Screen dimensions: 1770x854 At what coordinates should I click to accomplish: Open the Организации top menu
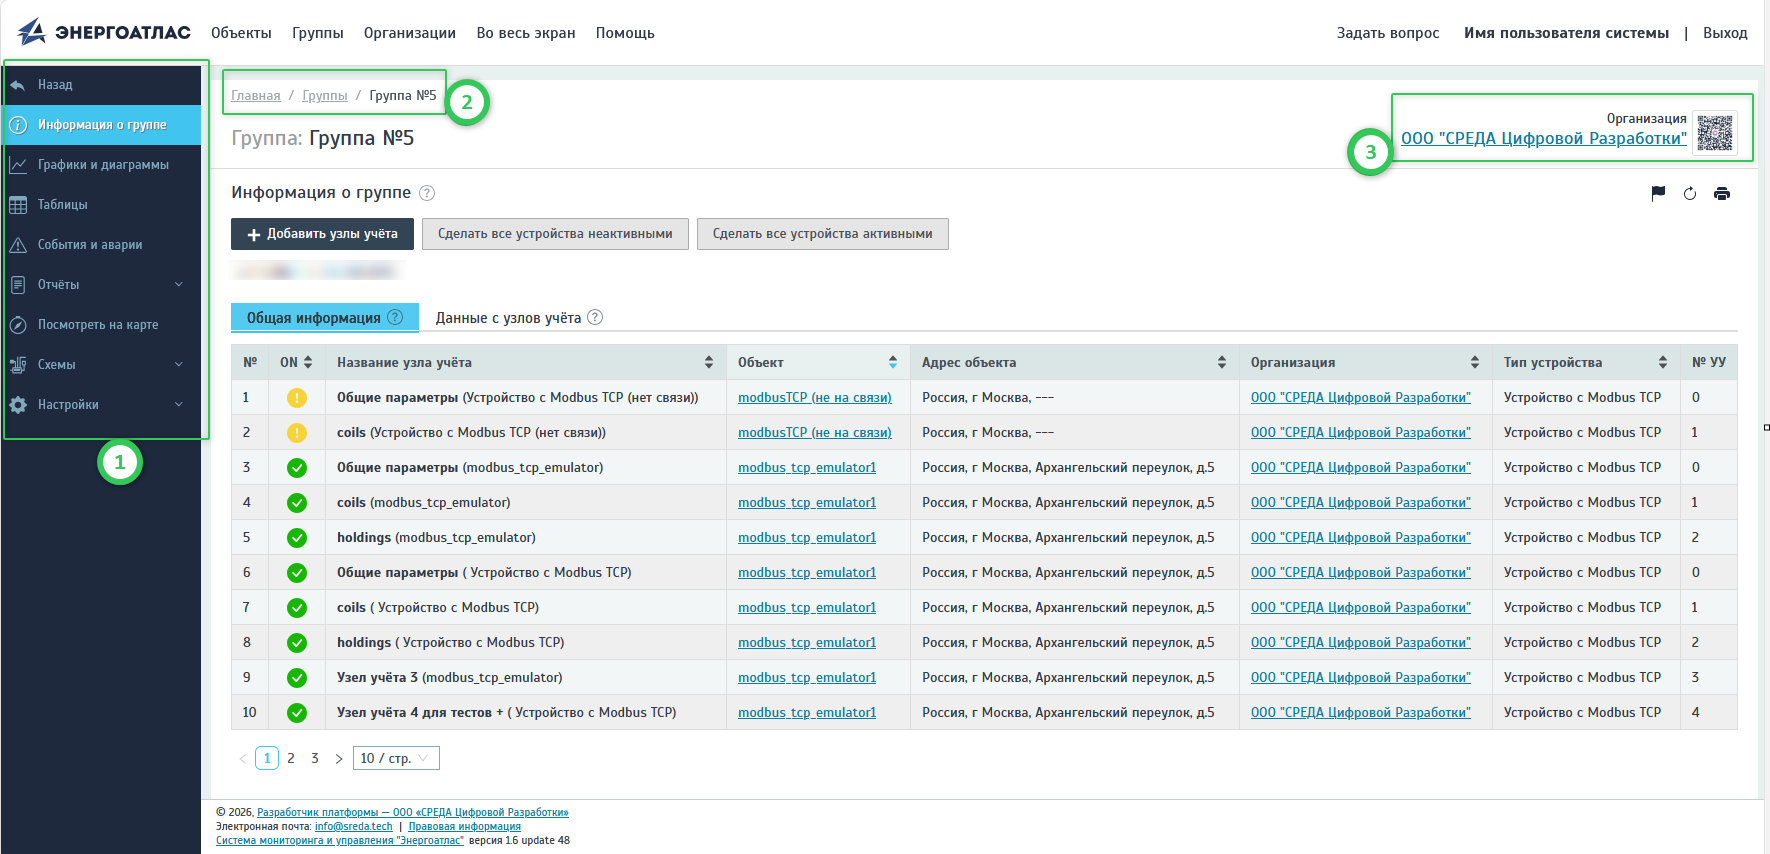coord(410,33)
